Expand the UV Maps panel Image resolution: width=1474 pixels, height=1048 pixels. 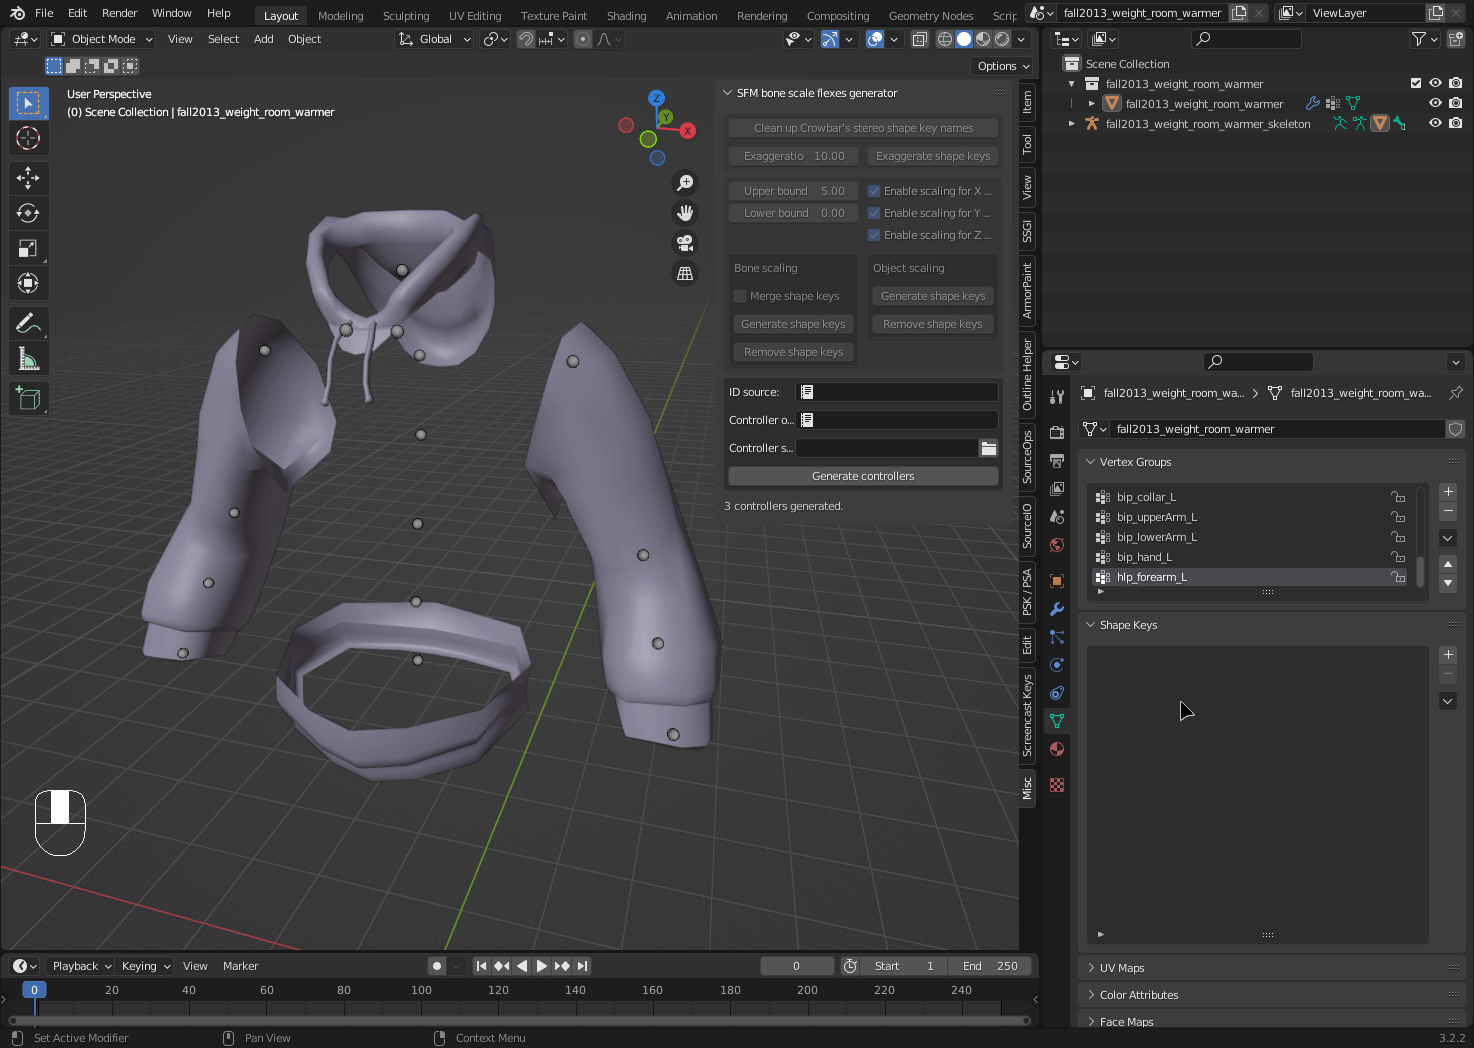(1121, 968)
